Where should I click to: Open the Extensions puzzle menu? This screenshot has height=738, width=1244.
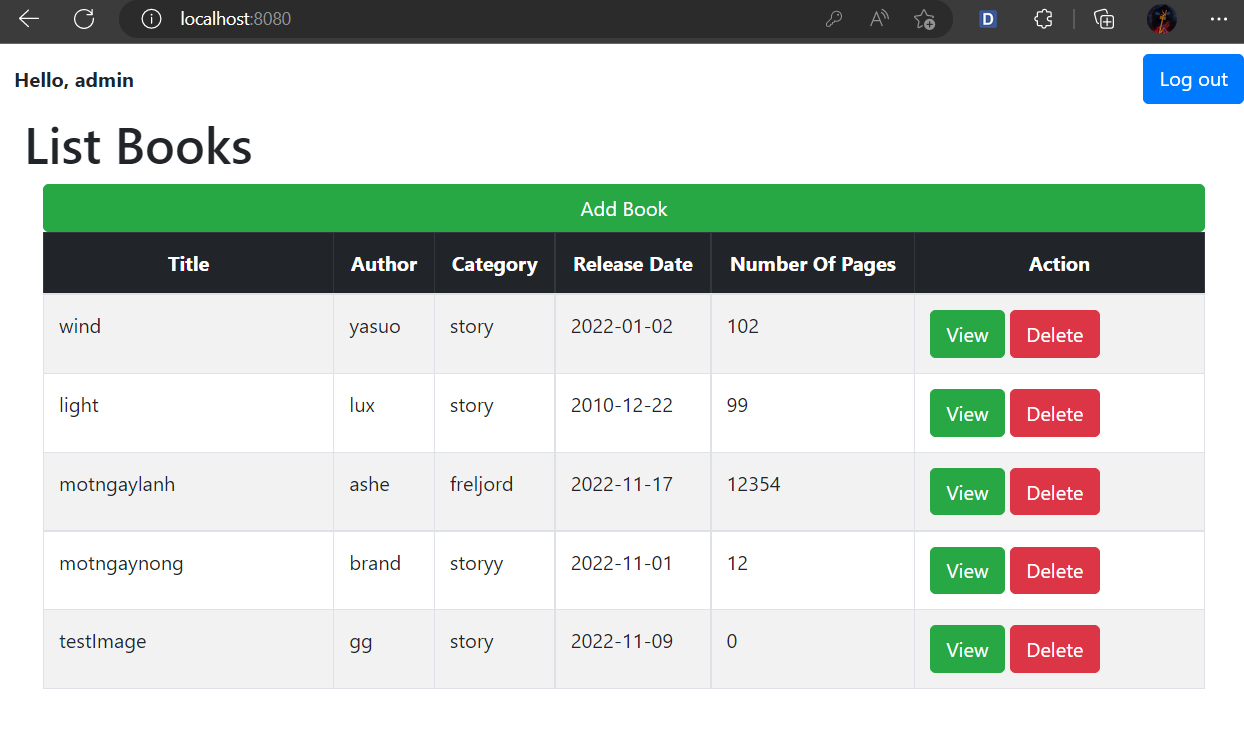click(x=1043, y=19)
